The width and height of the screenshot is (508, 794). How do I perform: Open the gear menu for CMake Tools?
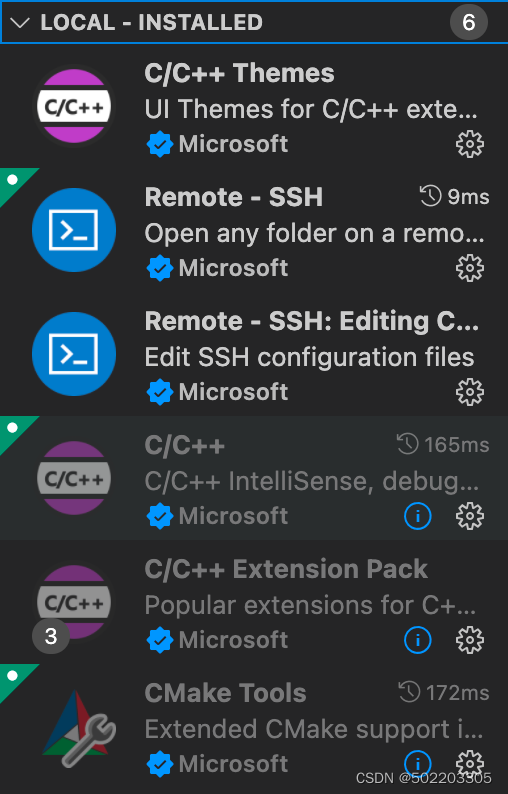(470, 764)
